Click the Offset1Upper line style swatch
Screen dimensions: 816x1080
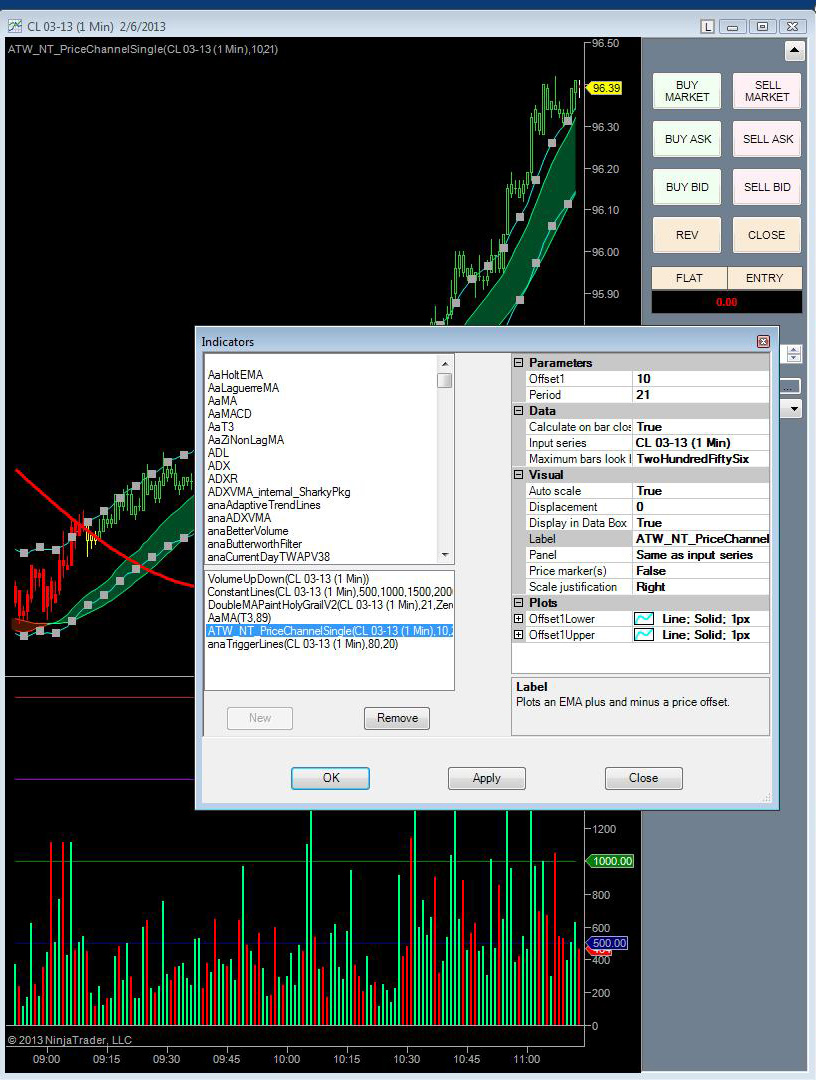pos(644,634)
